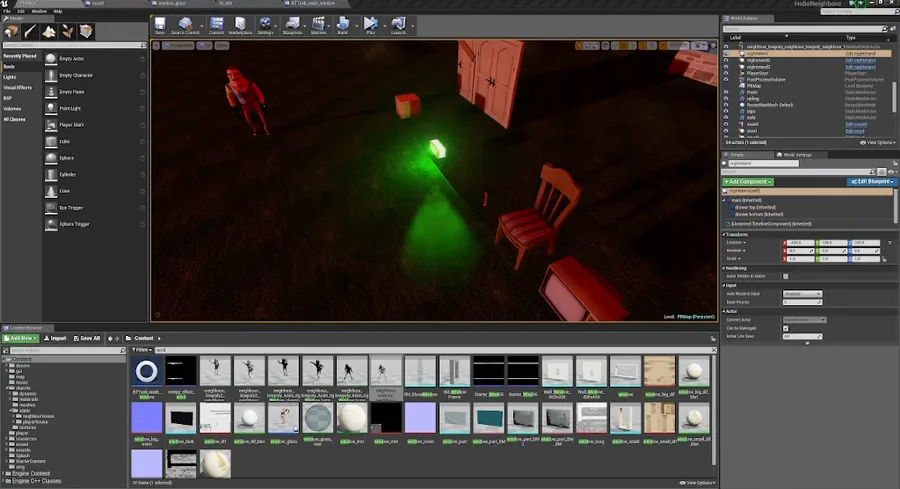Image resolution: width=900 pixels, height=489 pixels.
Task: Open Source Control from the toolbar
Action: (x=185, y=25)
